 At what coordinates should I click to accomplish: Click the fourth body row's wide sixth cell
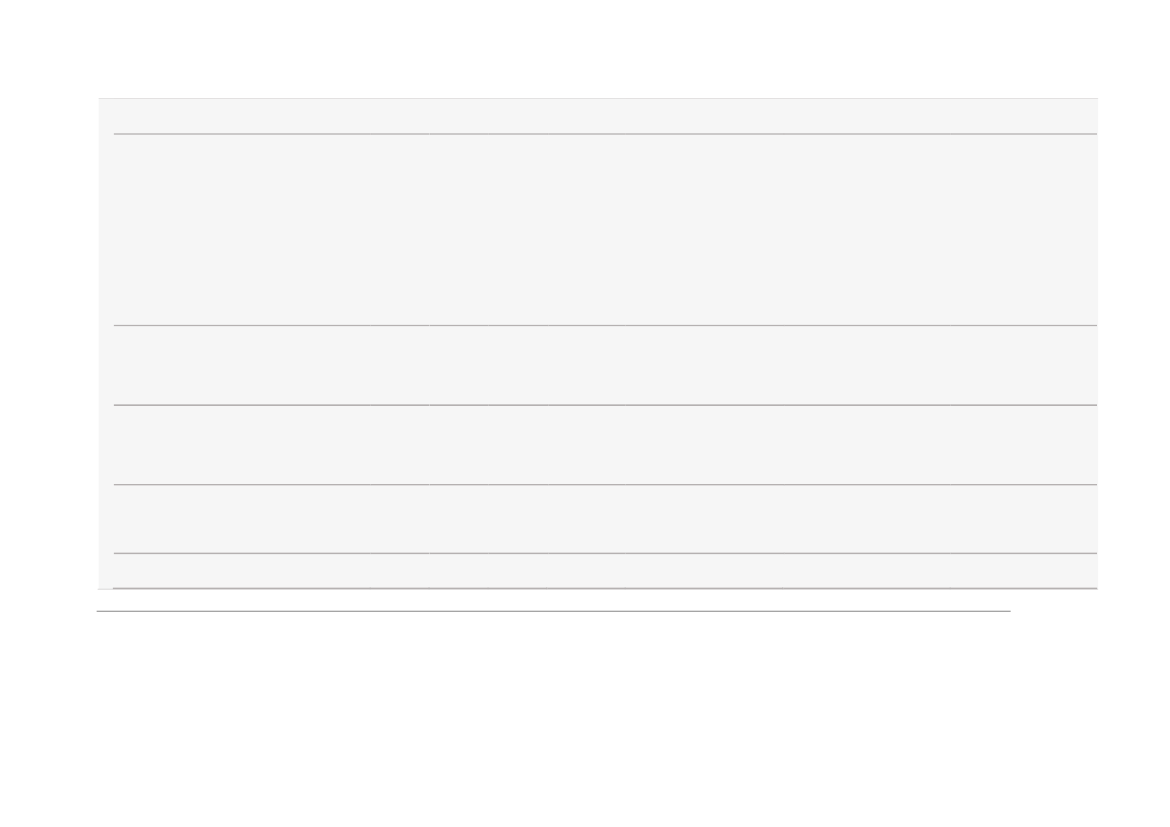click(x=704, y=519)
